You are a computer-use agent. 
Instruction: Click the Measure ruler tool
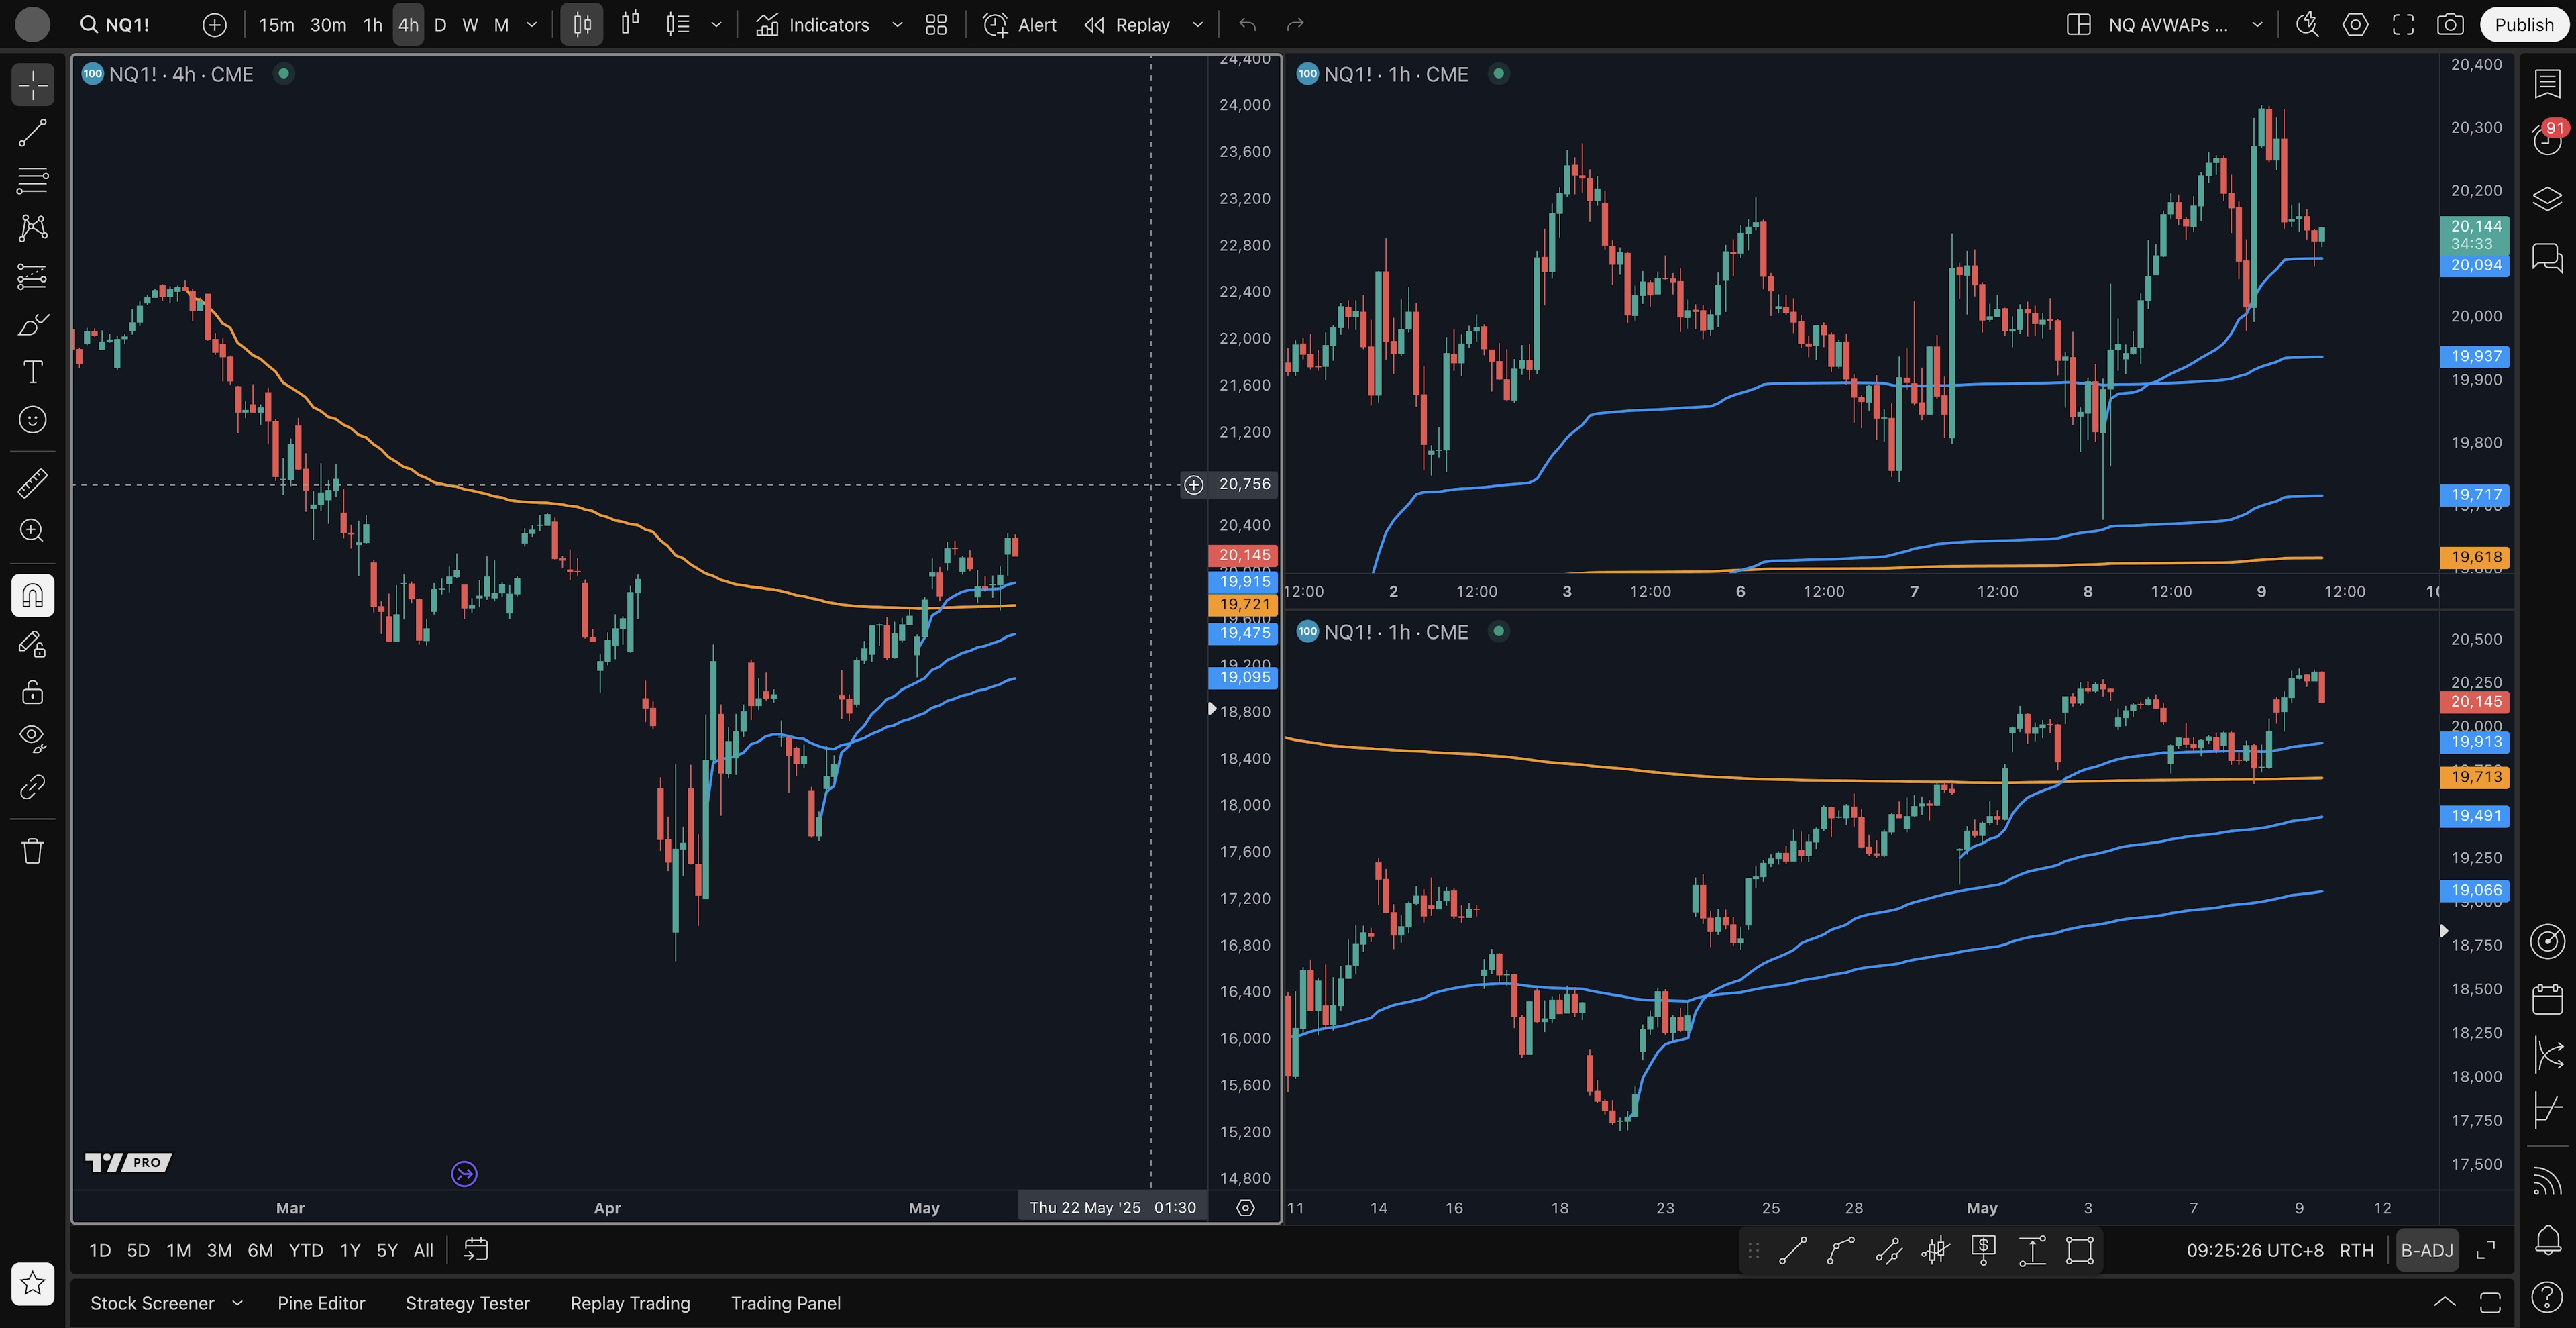[32, 483]
